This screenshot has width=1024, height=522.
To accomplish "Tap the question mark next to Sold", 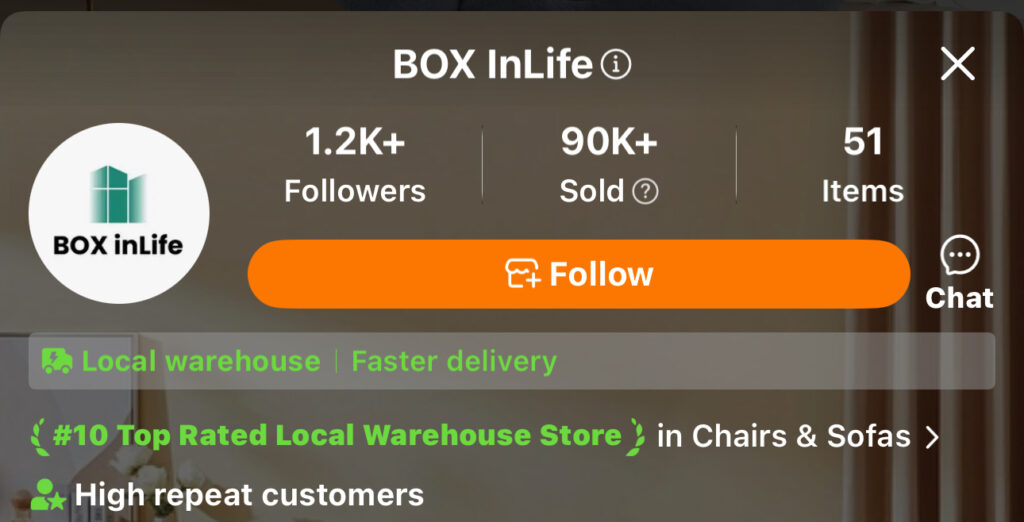I will click(x=645, y=192).
